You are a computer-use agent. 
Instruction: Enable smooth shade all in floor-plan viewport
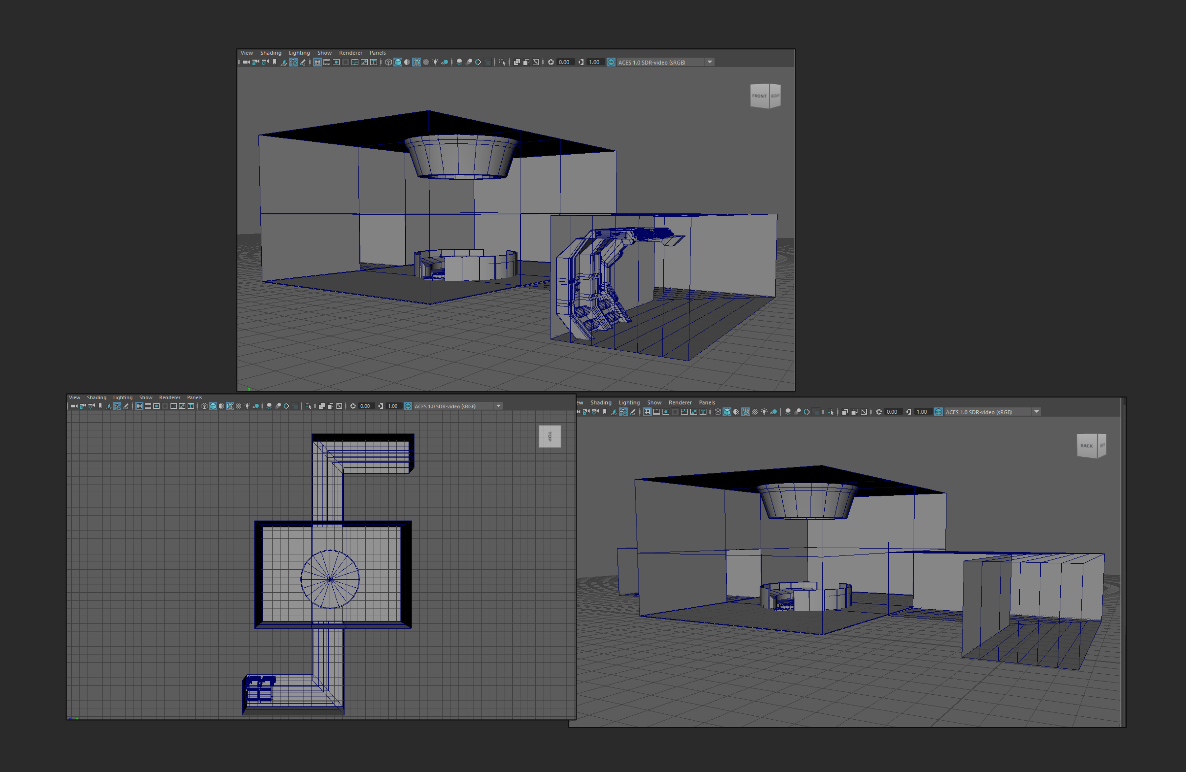click(x=212, y=406)
